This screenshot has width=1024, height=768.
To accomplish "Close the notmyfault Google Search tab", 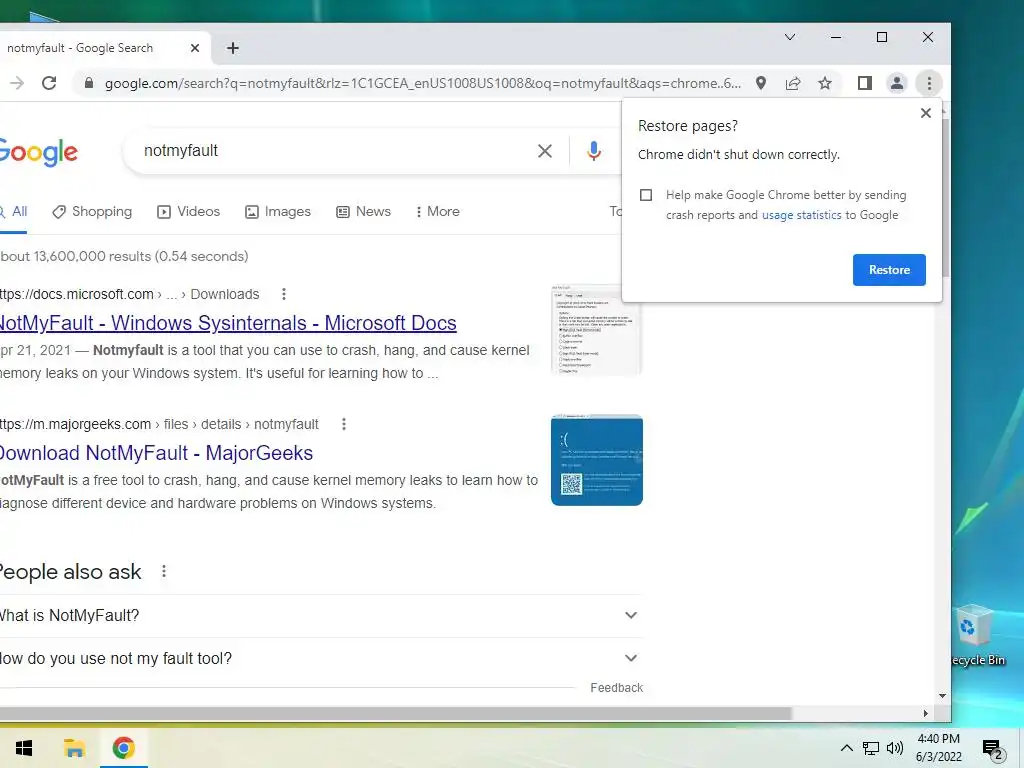I will pos(195,48).
